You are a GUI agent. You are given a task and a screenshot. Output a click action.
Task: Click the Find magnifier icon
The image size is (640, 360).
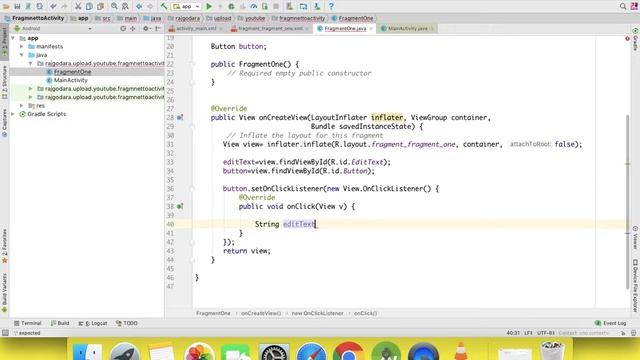click(x=114, y=6)
